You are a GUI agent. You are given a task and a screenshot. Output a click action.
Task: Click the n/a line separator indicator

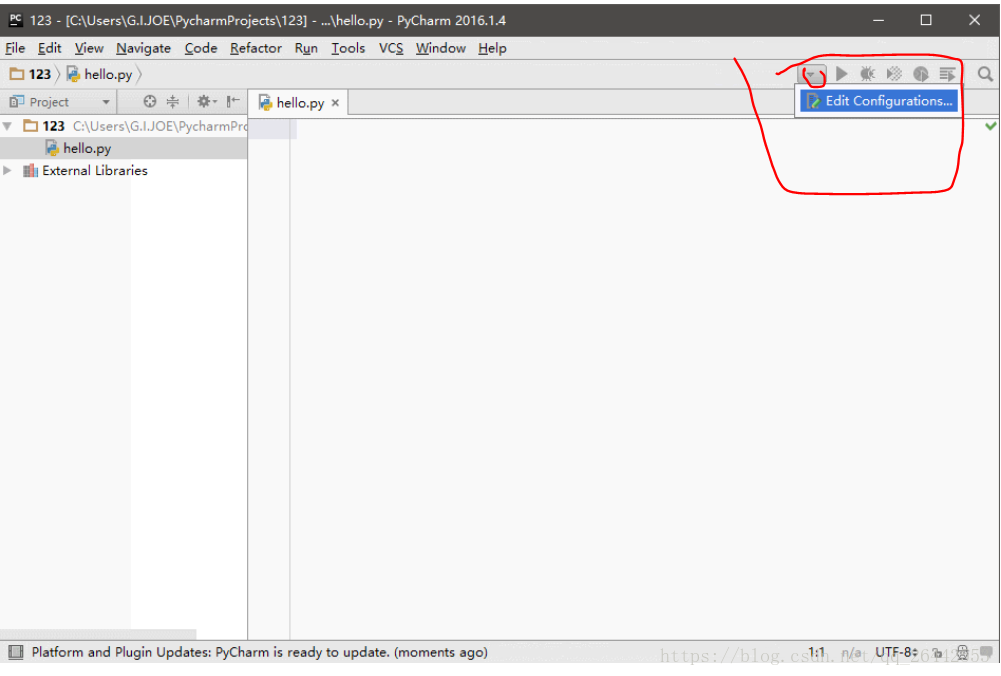[852, 652]
